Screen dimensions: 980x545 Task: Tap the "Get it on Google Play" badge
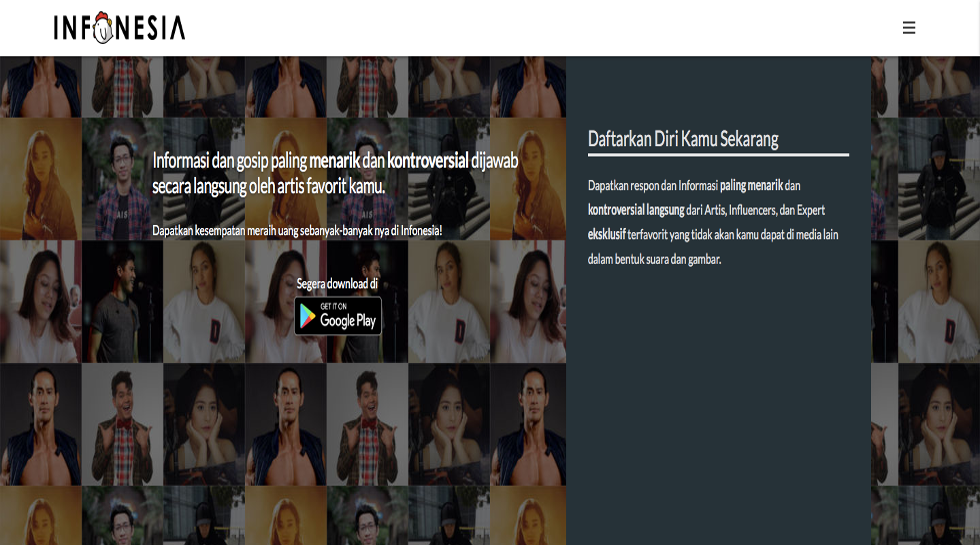338,316
